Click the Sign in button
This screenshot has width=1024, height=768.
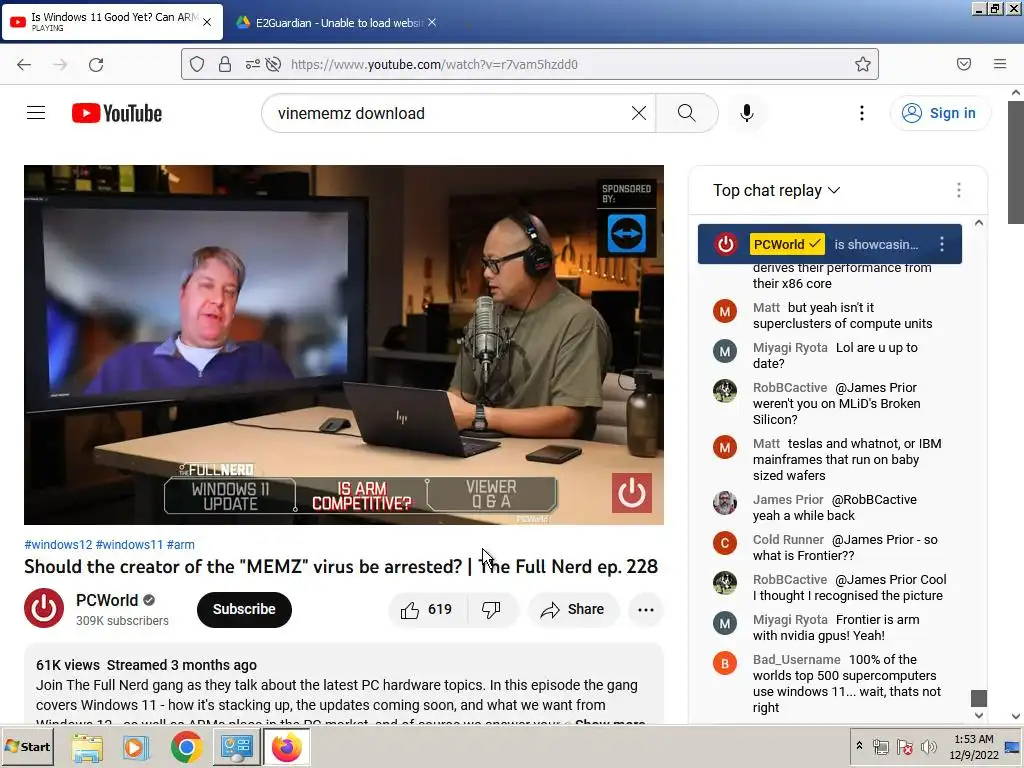tap(940, 113)
